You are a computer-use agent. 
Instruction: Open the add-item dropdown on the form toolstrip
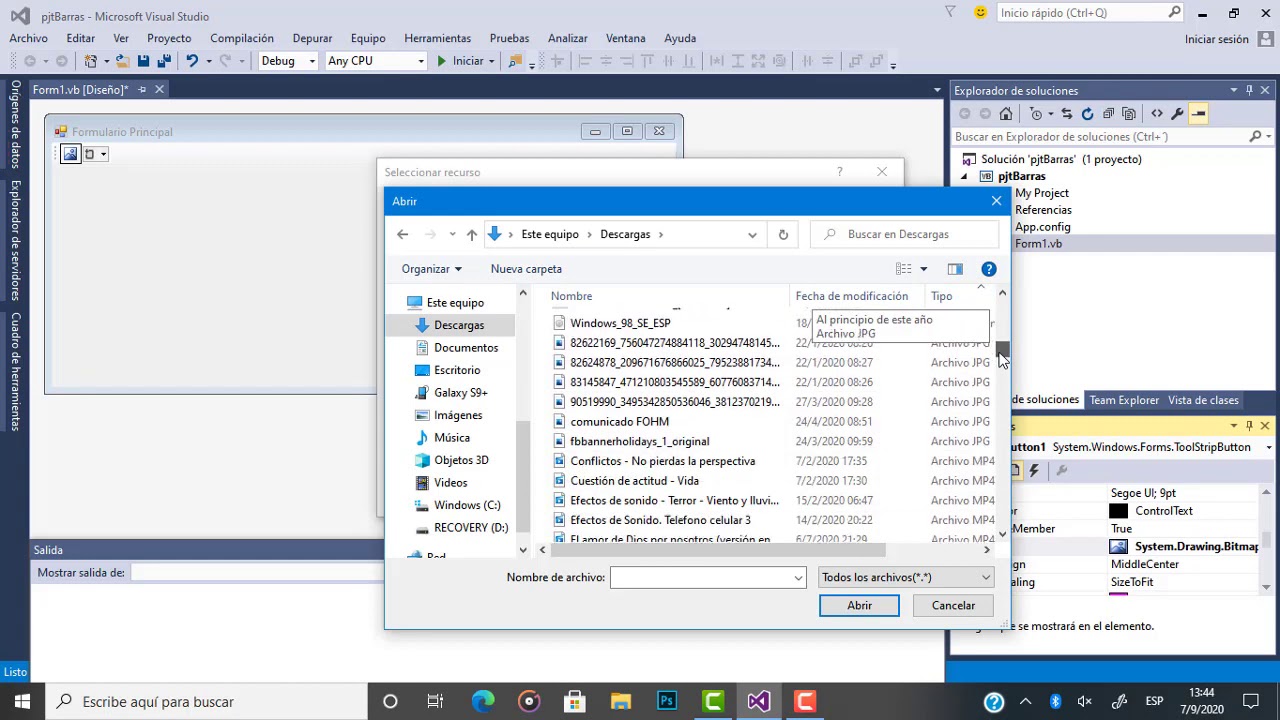click(103, 154)
